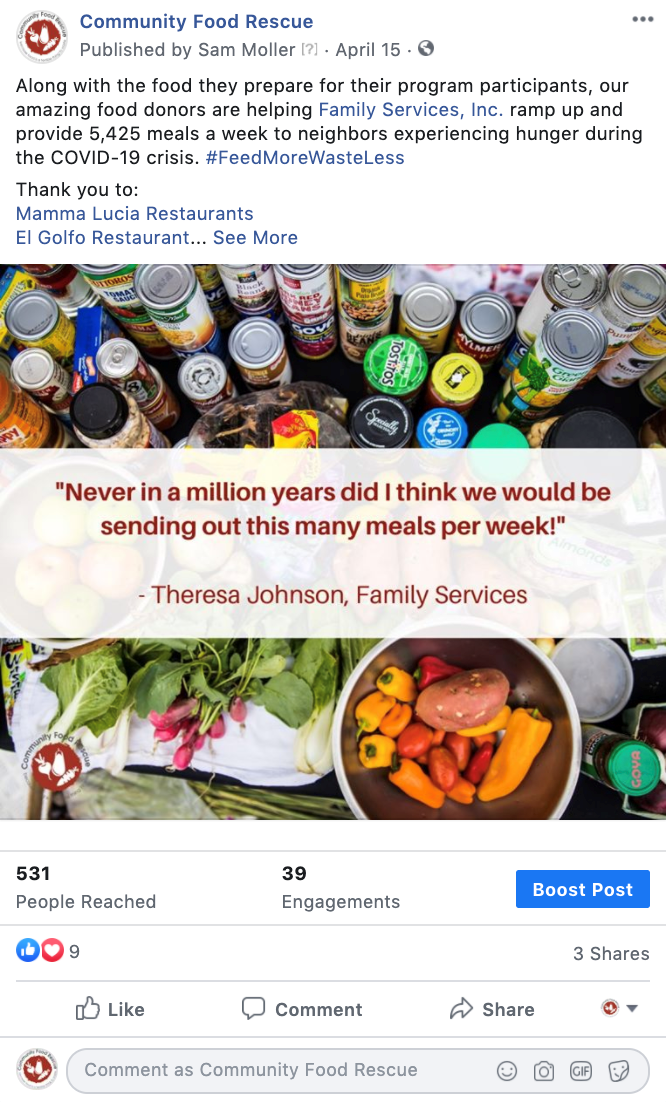Image resolution: width=666 pixels, height=1102 pixels.
Task: Click the globe public audience icon
Action: point(426,48)
